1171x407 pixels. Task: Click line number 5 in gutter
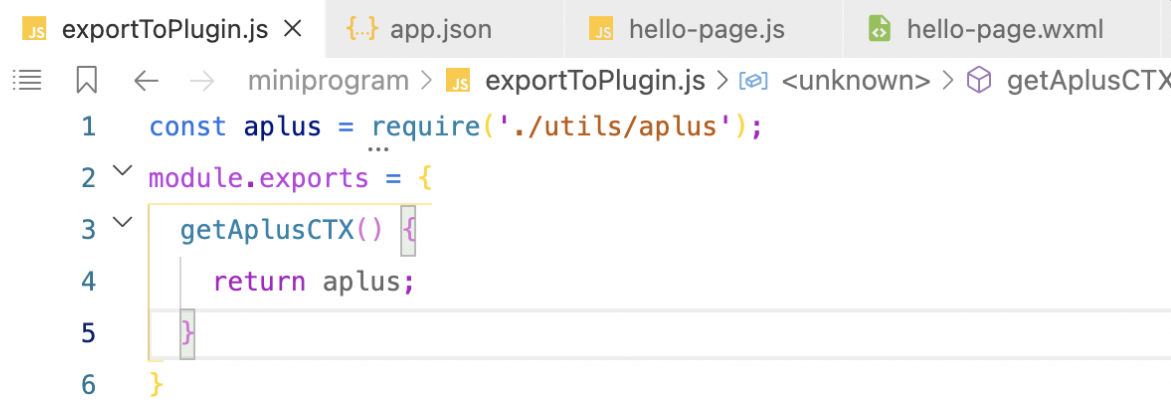tap(88, 332)
